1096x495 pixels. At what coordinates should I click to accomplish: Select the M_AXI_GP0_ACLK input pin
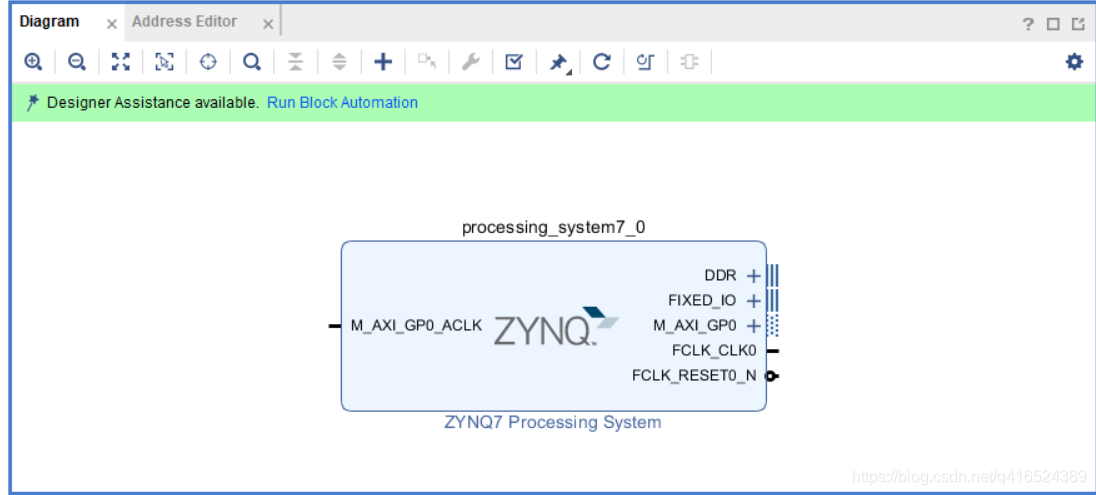pos(335,326)
